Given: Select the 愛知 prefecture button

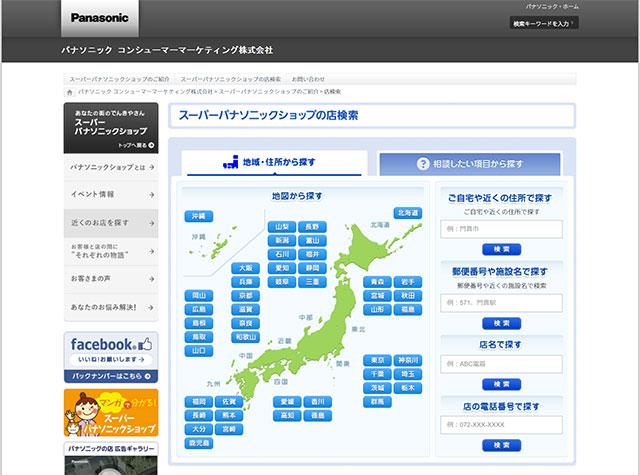Looking at the screenshot, I should (282, 268).
